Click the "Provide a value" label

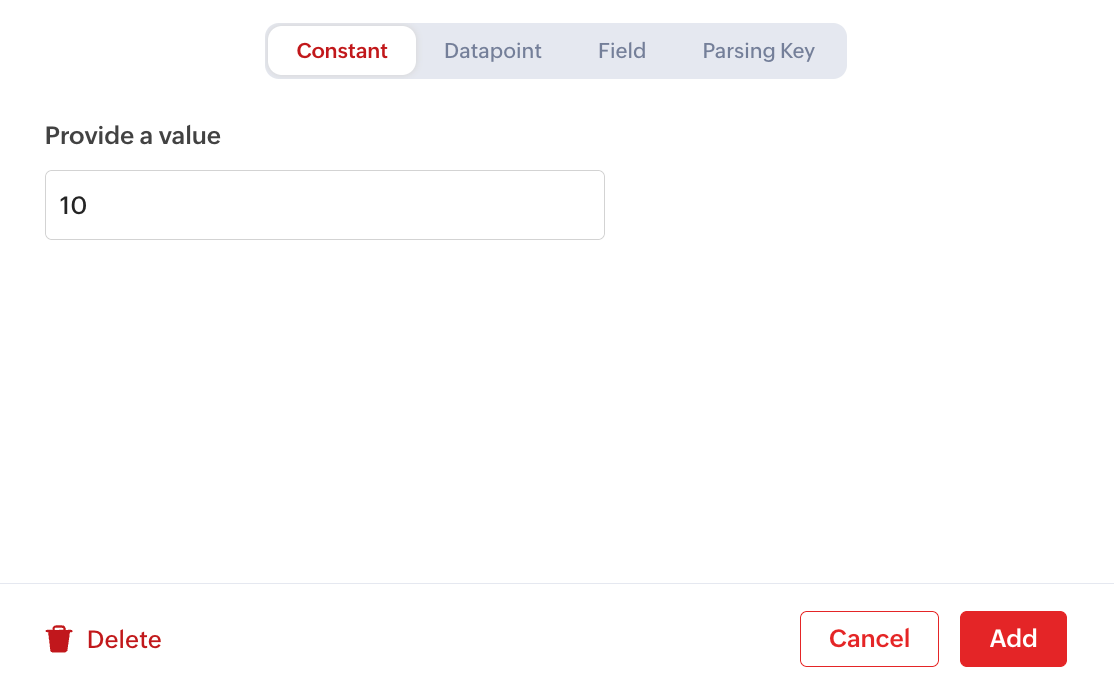coord(133,136)
